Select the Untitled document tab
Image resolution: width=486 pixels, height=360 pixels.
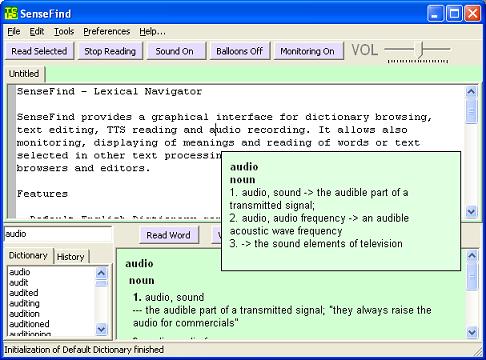tap(24, 74)
